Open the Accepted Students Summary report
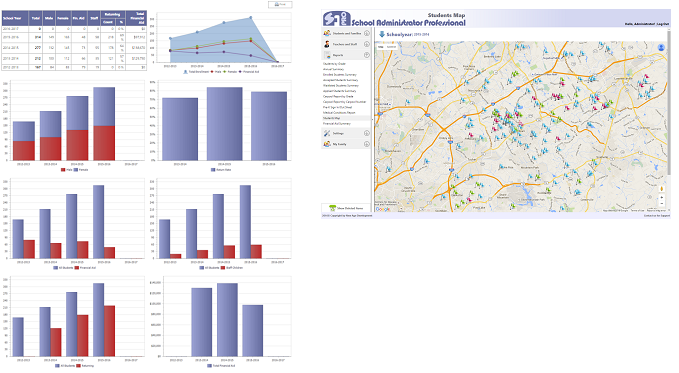 (340, 80)
